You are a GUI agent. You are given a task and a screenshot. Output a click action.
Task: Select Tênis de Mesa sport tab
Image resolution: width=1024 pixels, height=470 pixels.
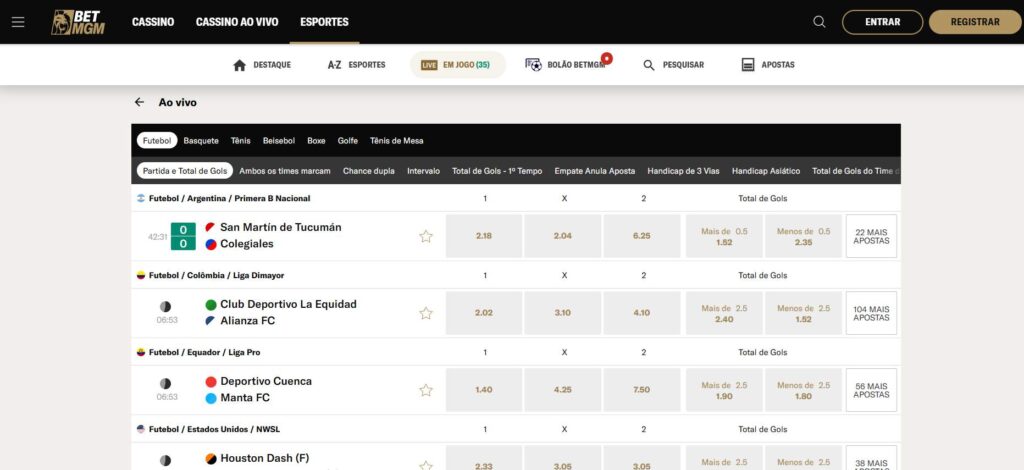[x=396, y=140]
